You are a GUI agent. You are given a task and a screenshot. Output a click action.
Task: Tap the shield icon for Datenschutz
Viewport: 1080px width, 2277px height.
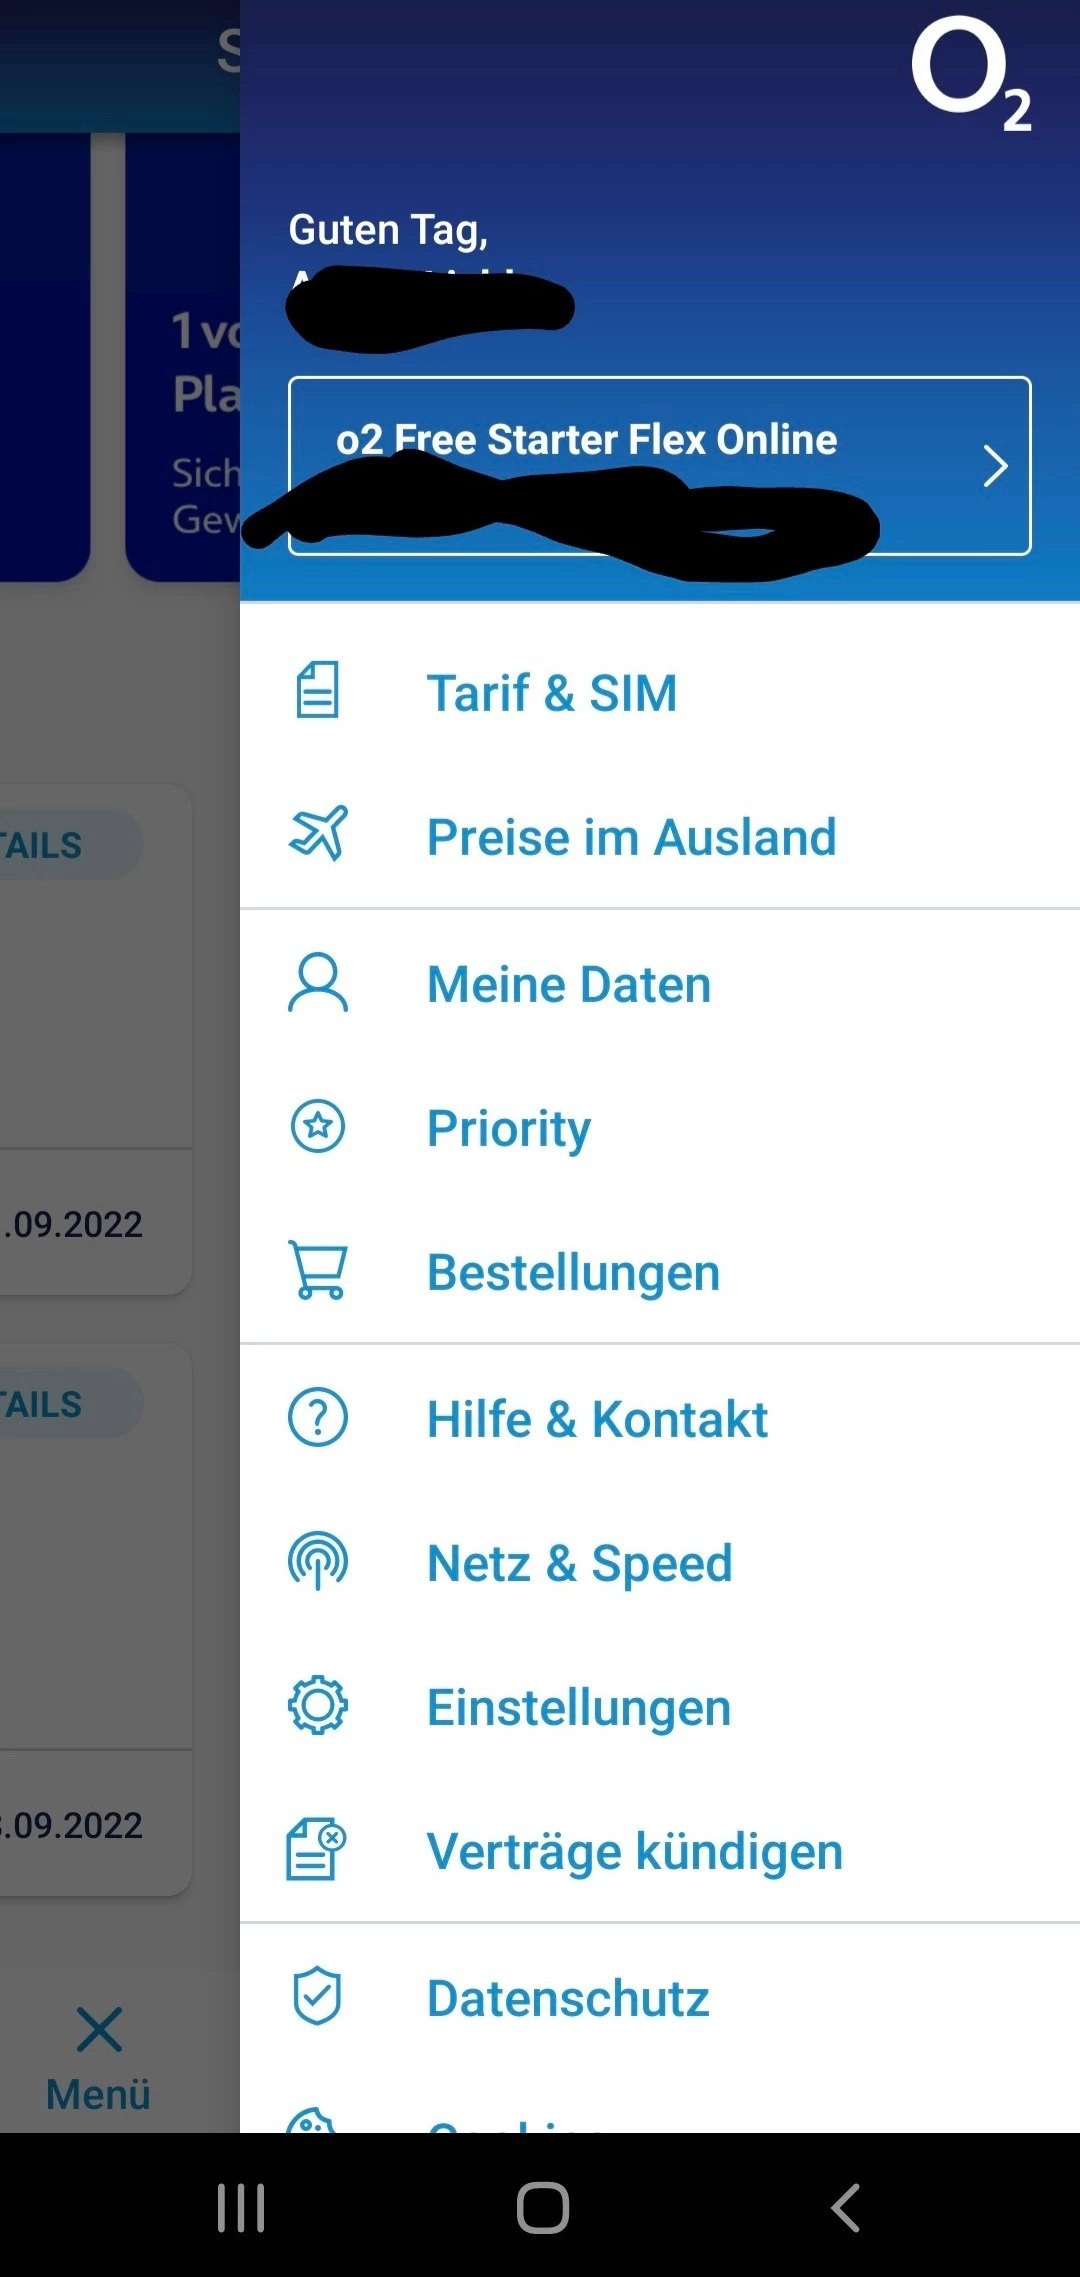coord(317,1996)
